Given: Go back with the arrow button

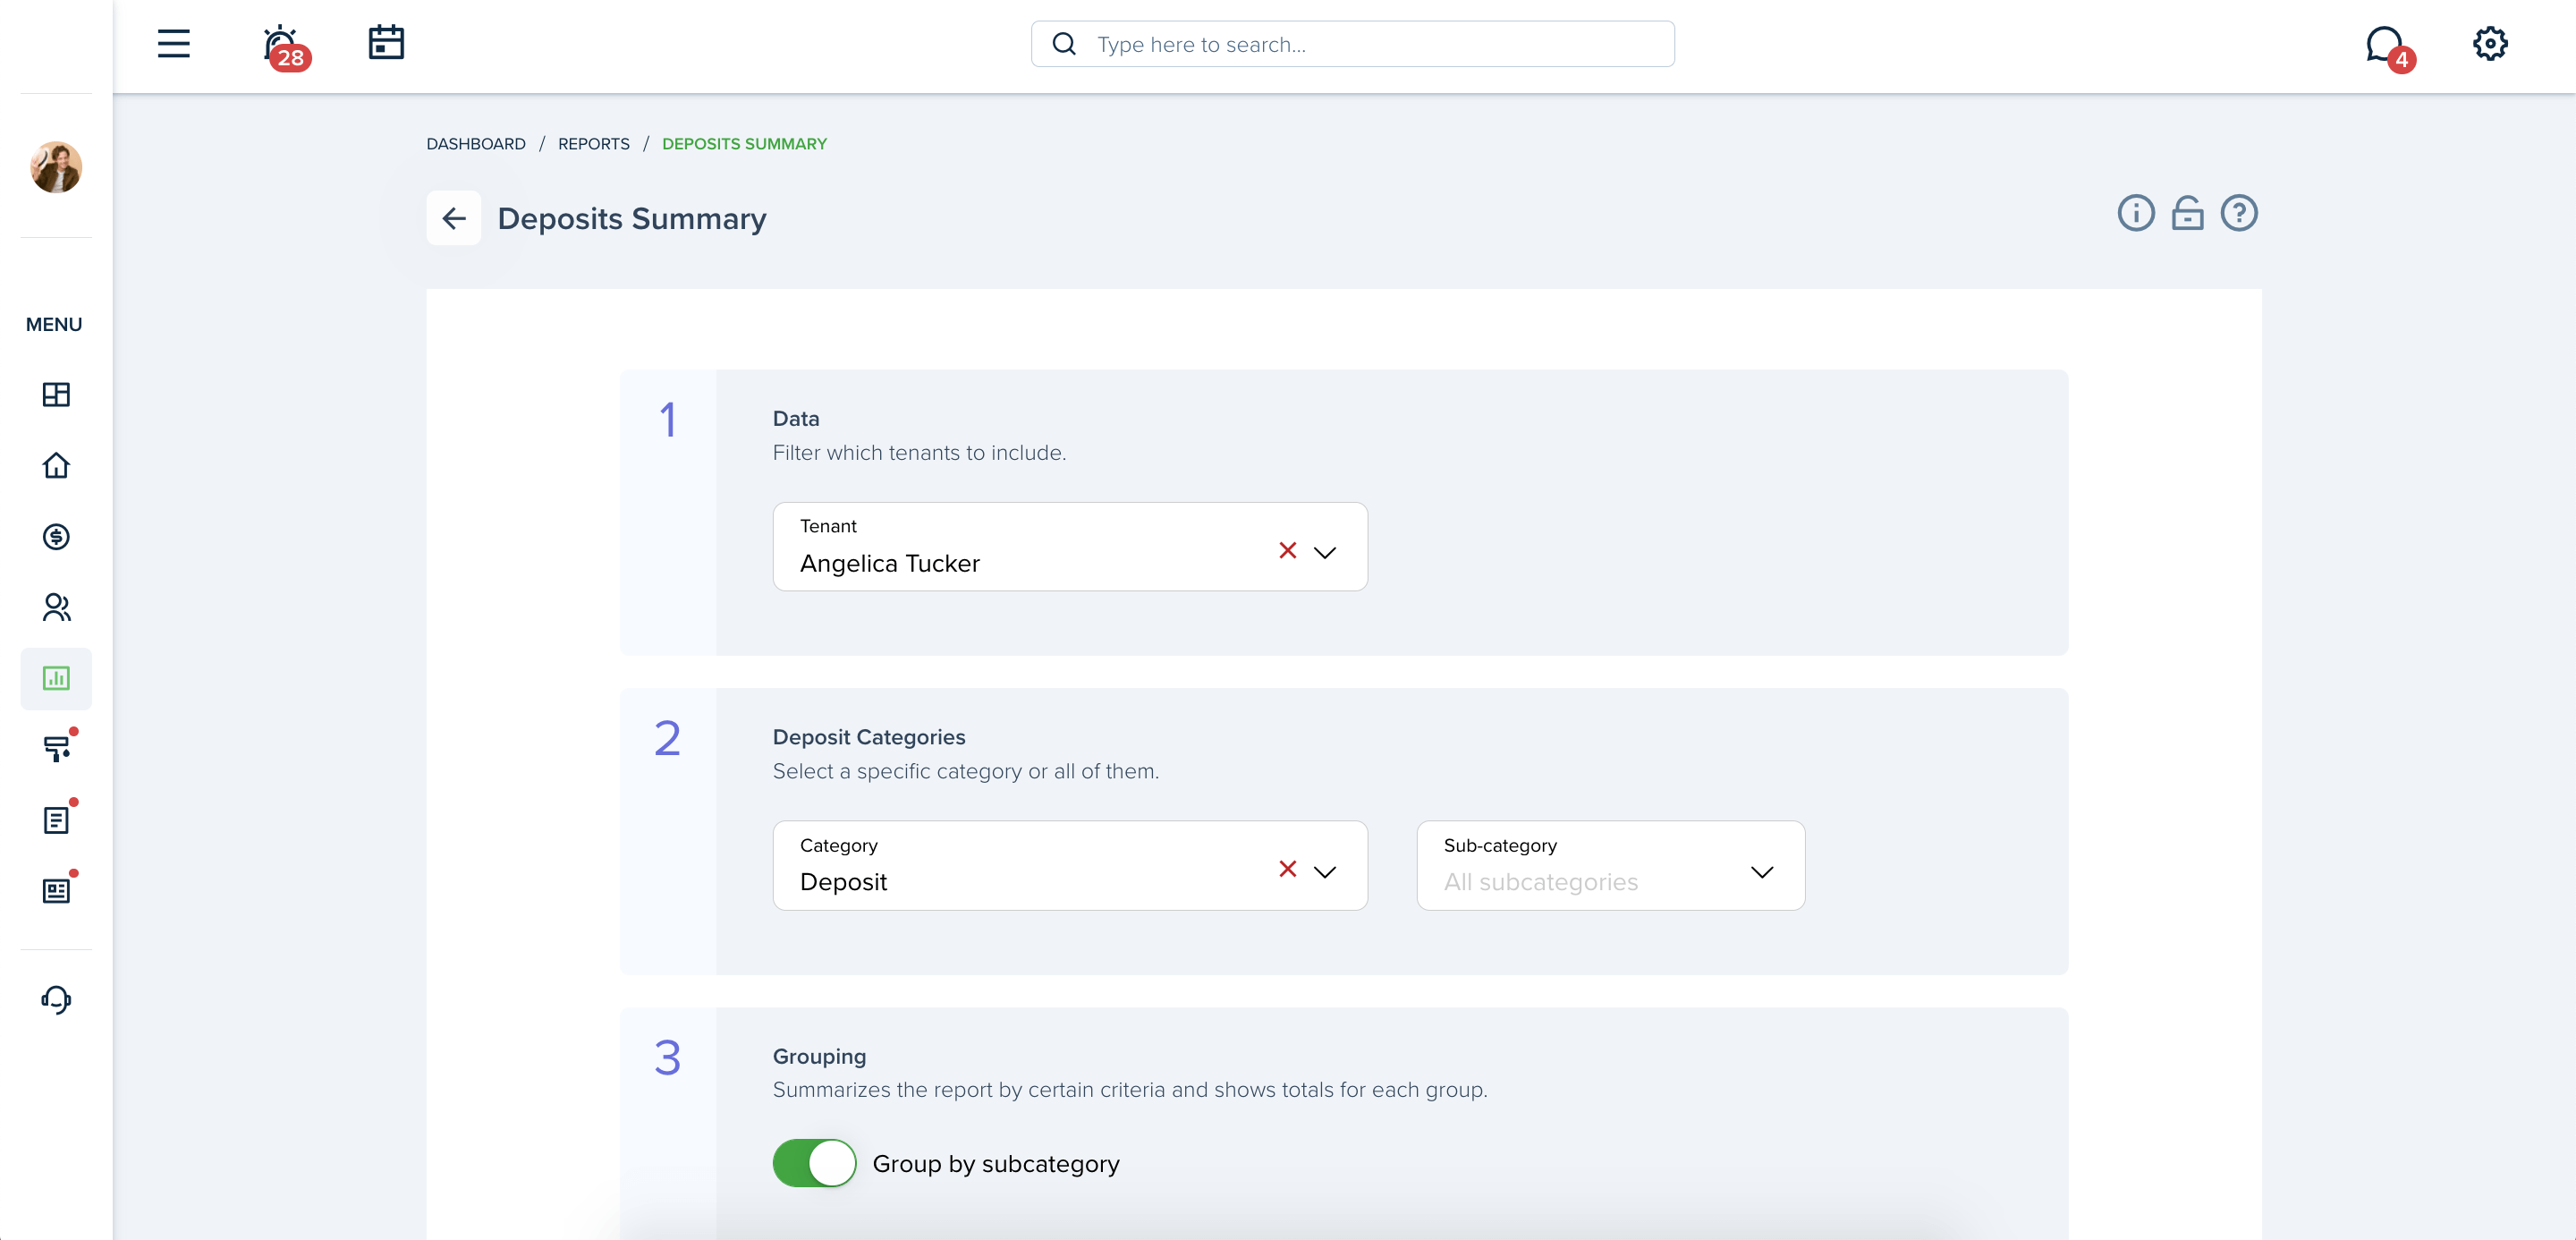Looking at the screenshot, I should coord(454,218).
